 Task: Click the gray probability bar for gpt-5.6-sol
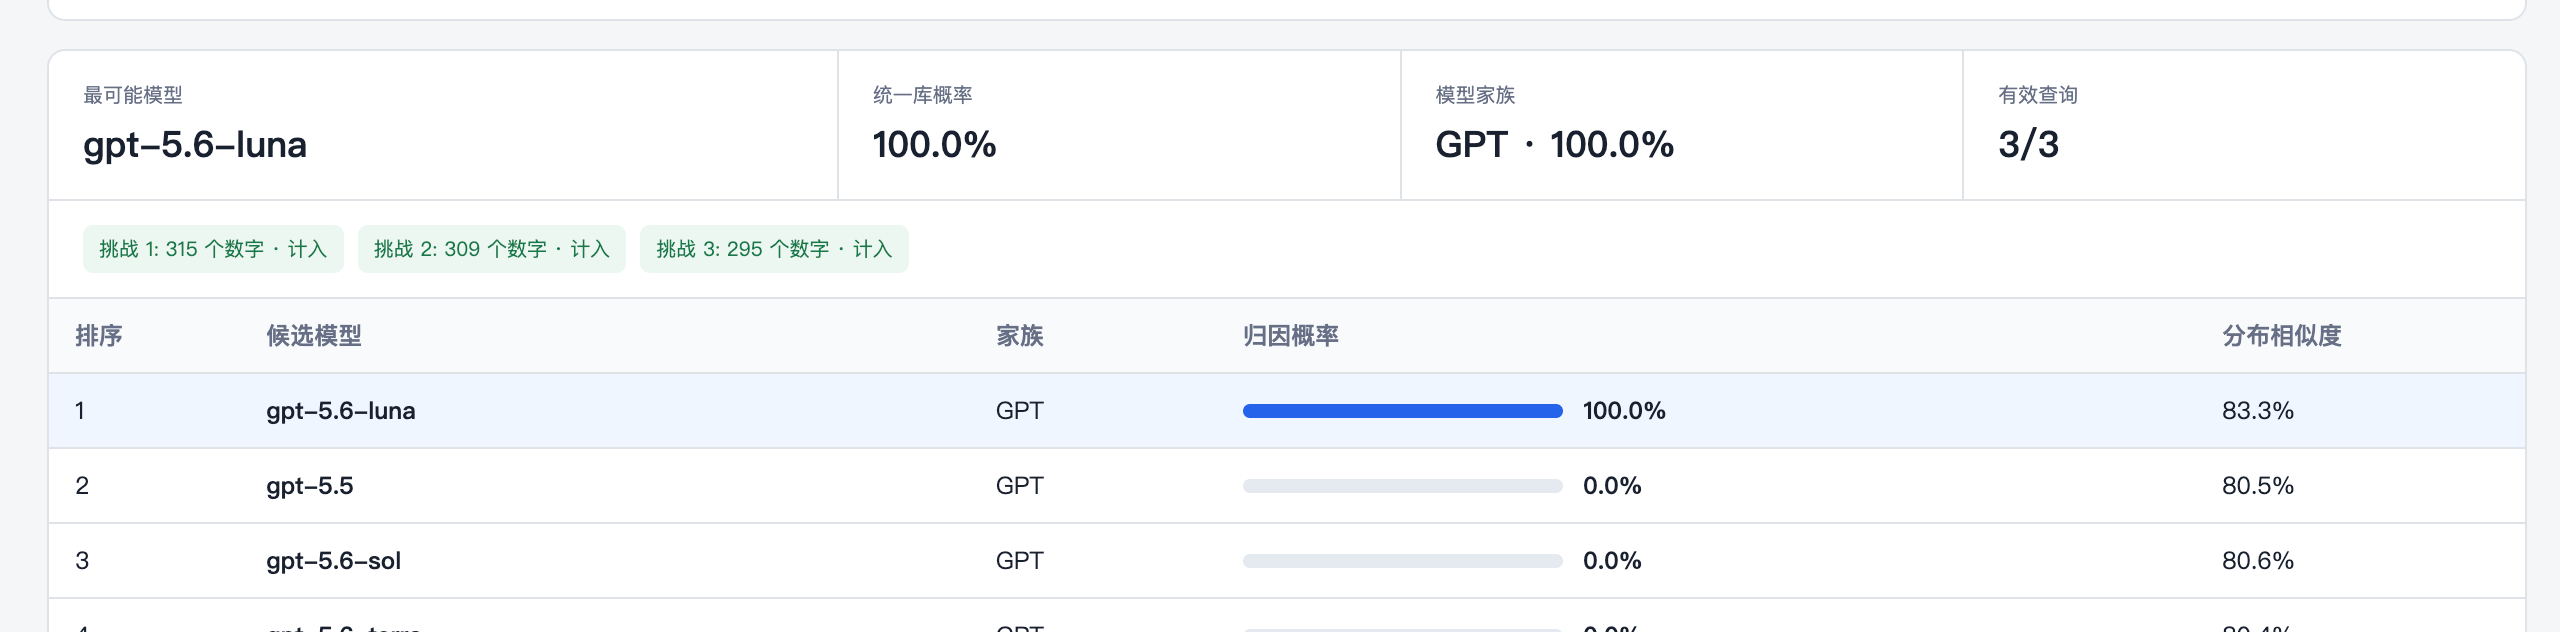(x=1402, y=561)
